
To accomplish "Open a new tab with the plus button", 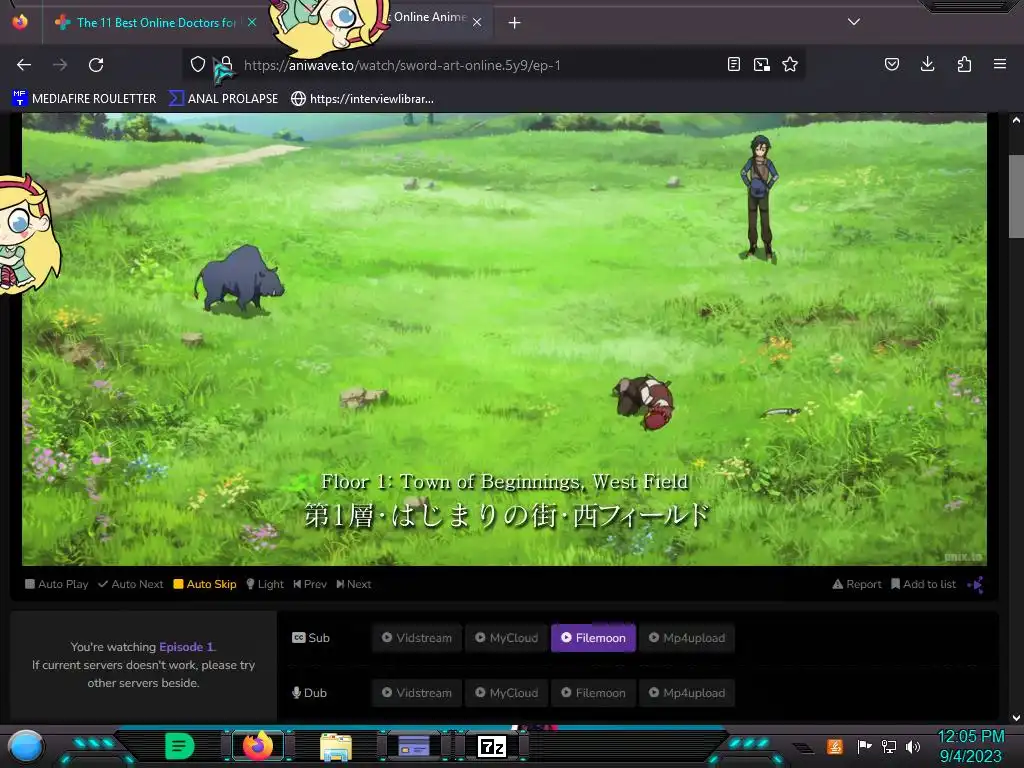I will (515, 23).
